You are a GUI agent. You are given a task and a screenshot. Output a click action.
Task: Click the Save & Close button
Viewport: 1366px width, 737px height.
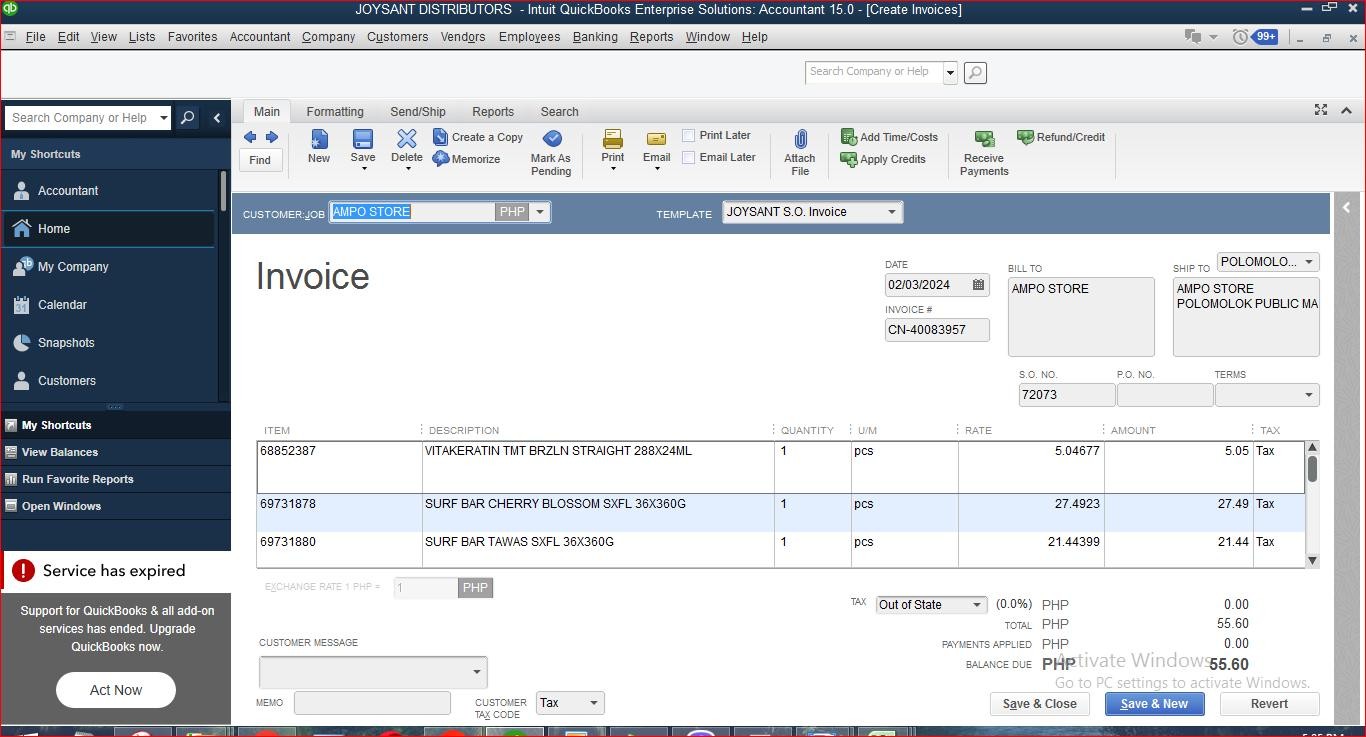[1040, 704]
